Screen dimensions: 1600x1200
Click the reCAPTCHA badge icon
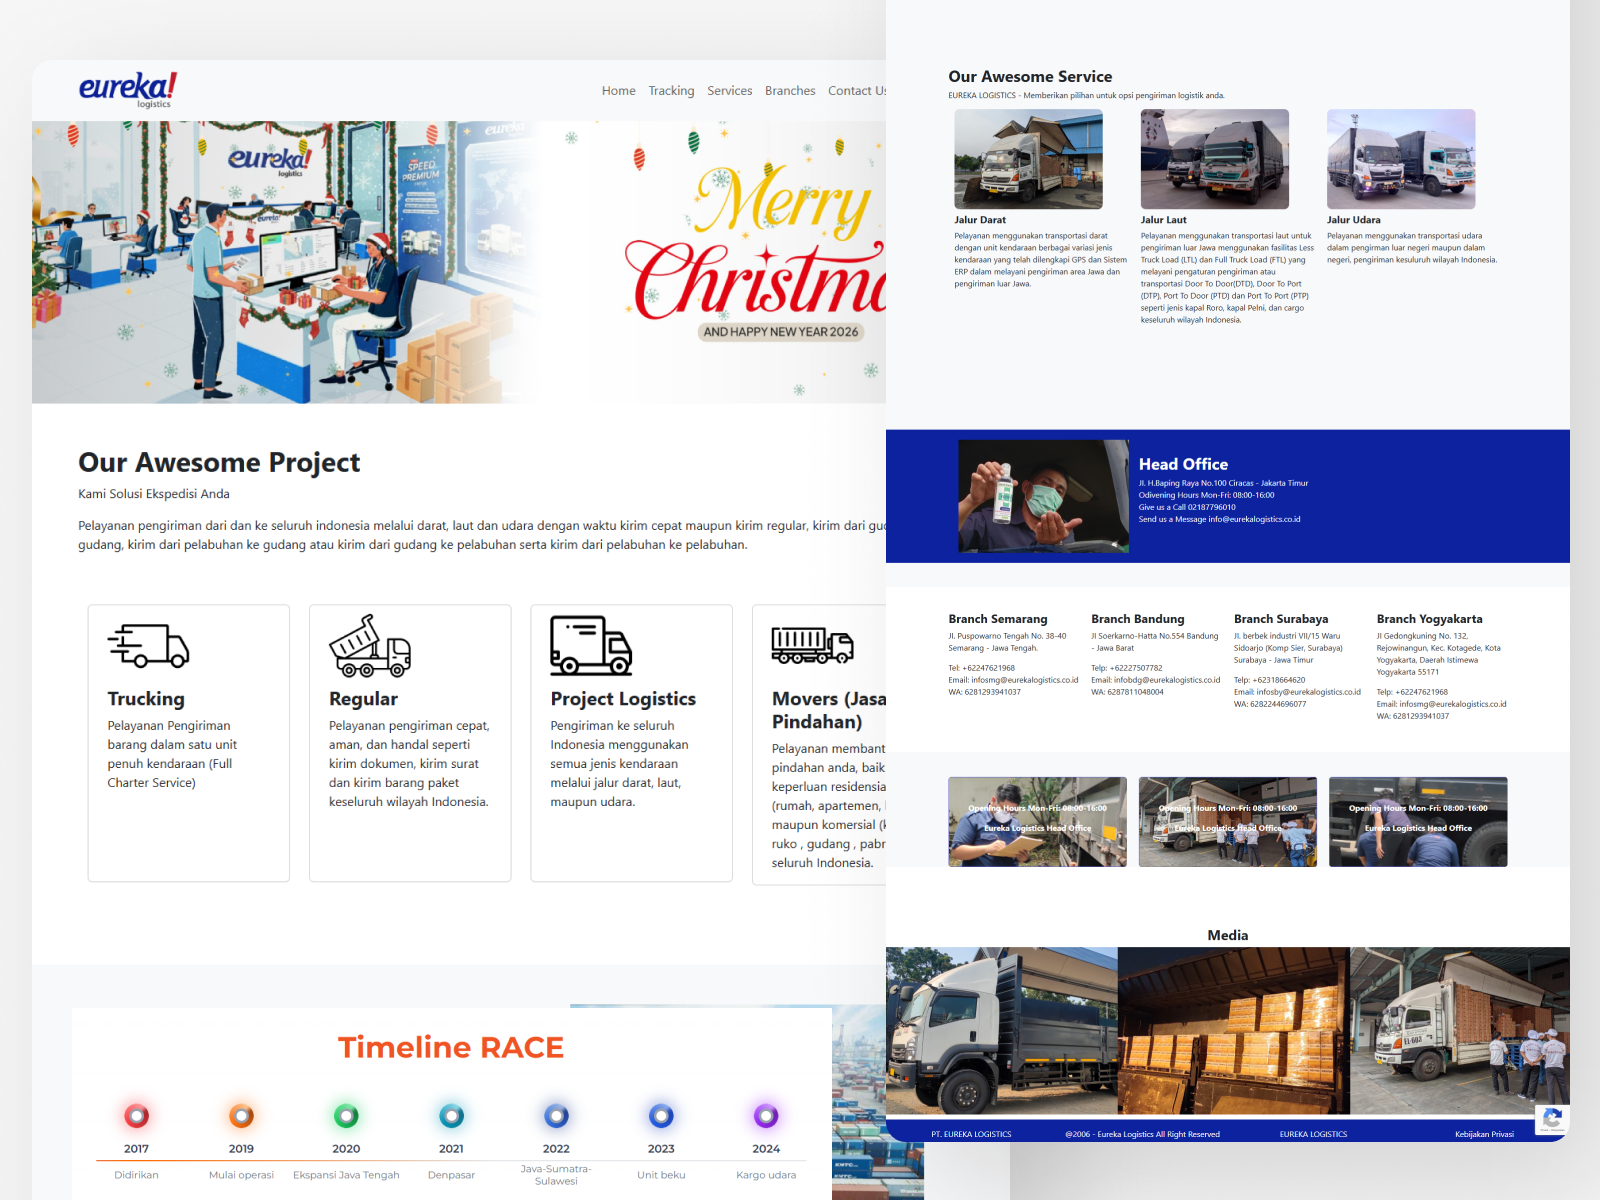point(1552,1119)
